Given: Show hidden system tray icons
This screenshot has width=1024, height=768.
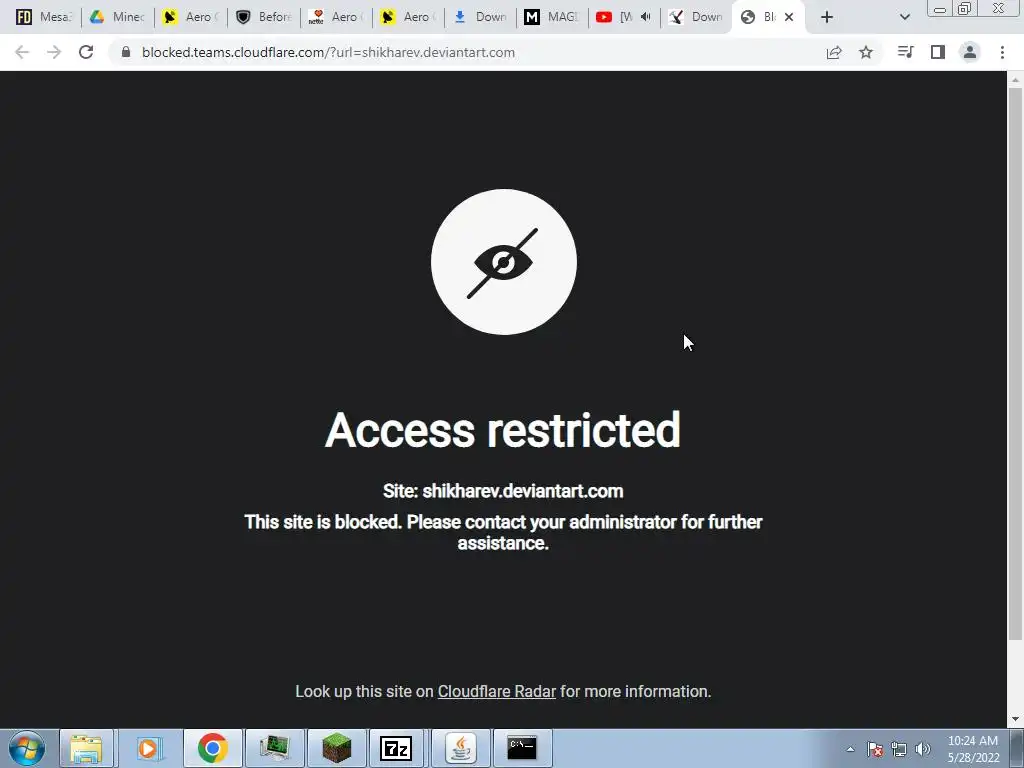Looking at the screenshot, I should (850, 749).
